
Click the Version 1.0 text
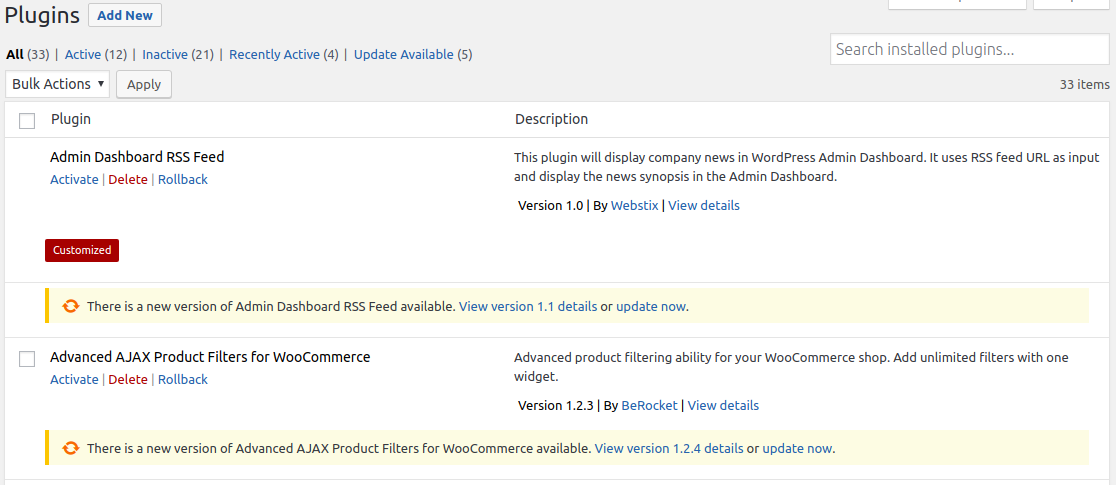[x=550, y=206]
